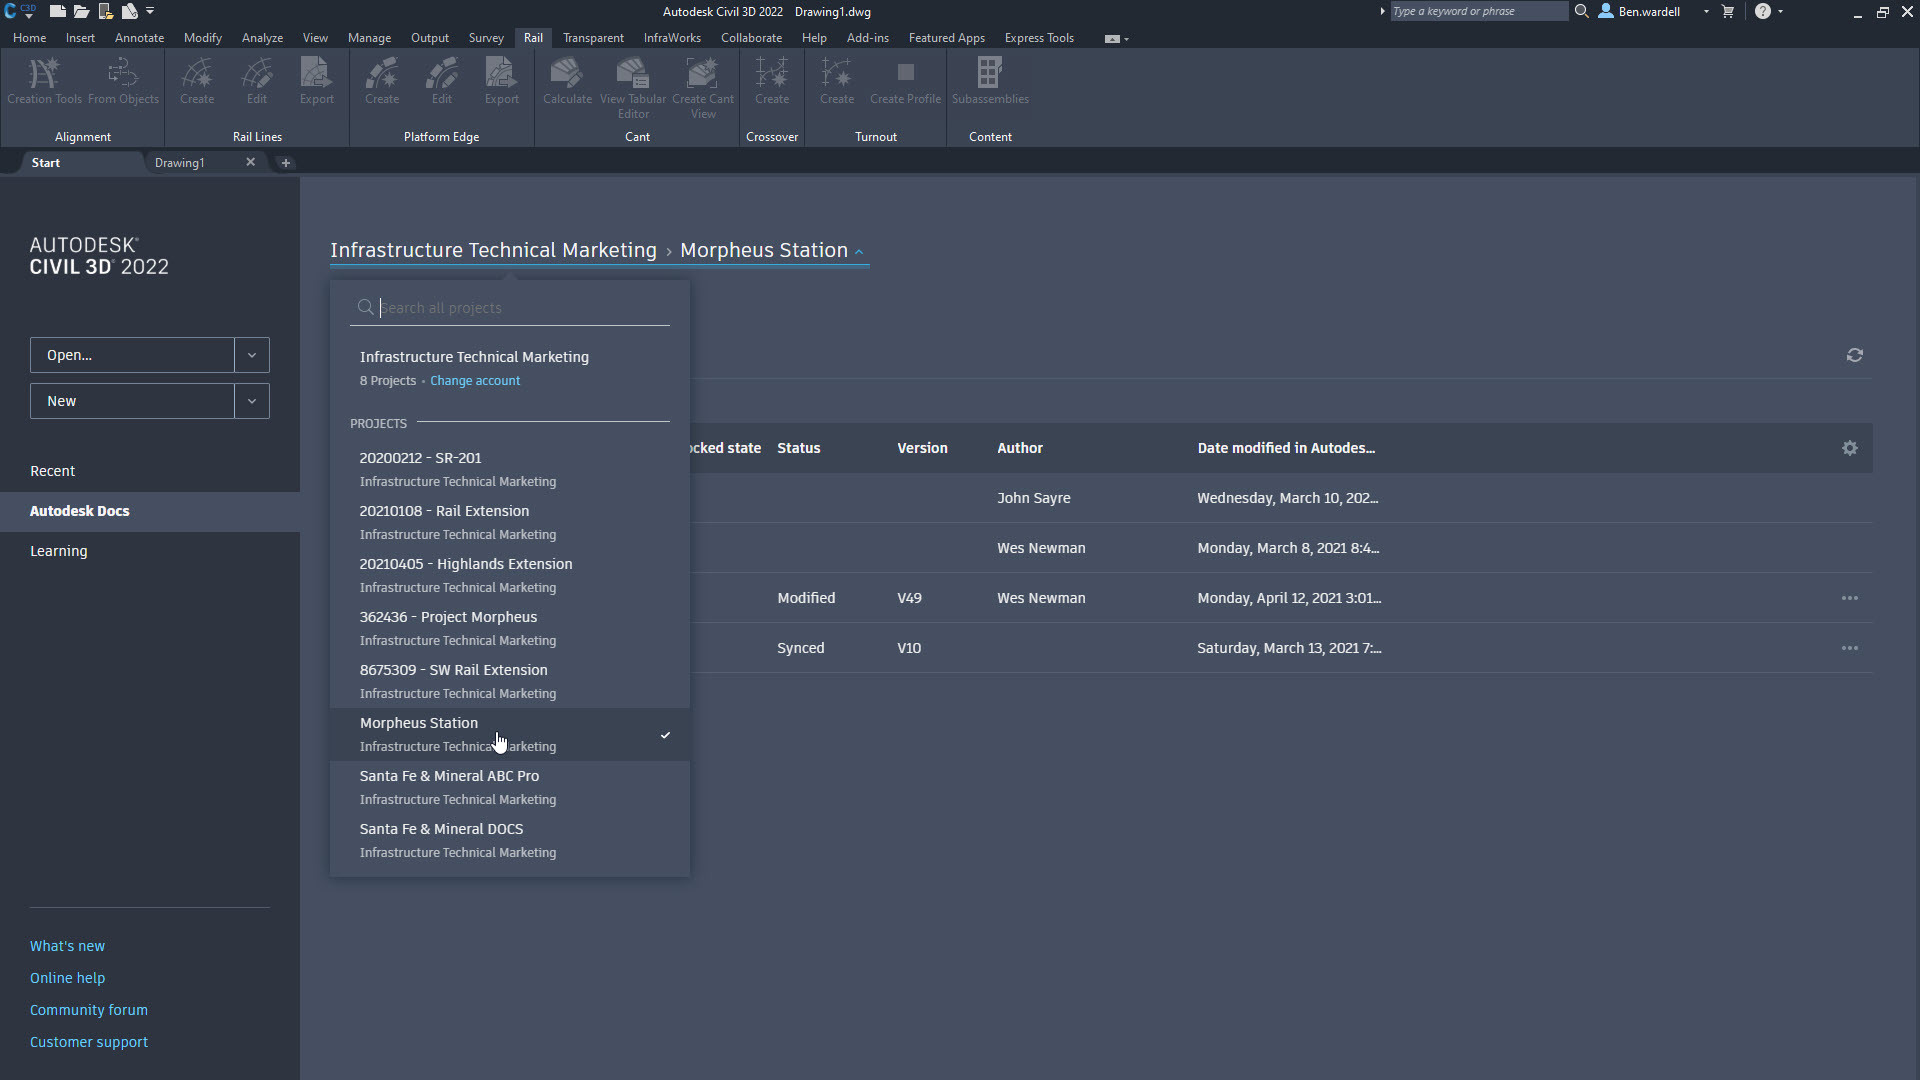Open more options for V49 Modified row

click(x=1850, y=598)
